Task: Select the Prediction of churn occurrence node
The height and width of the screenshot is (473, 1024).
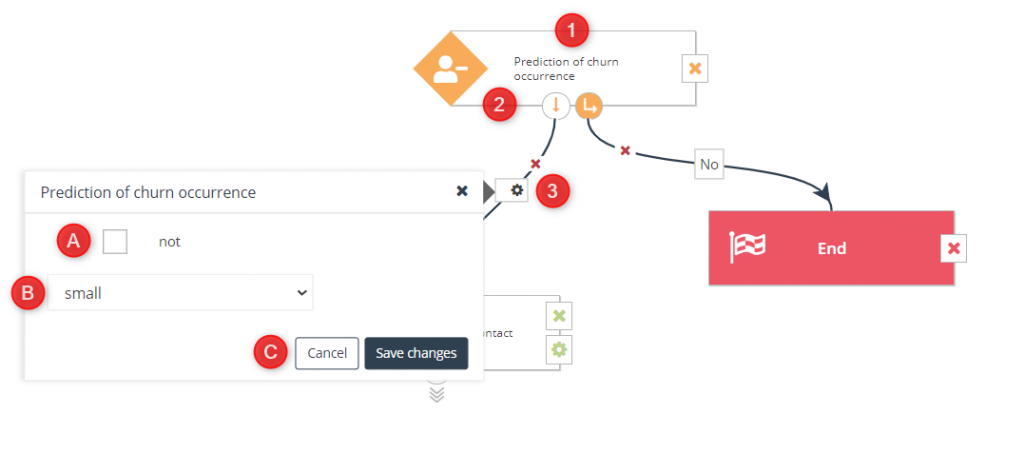Action: tap(573, 68)
